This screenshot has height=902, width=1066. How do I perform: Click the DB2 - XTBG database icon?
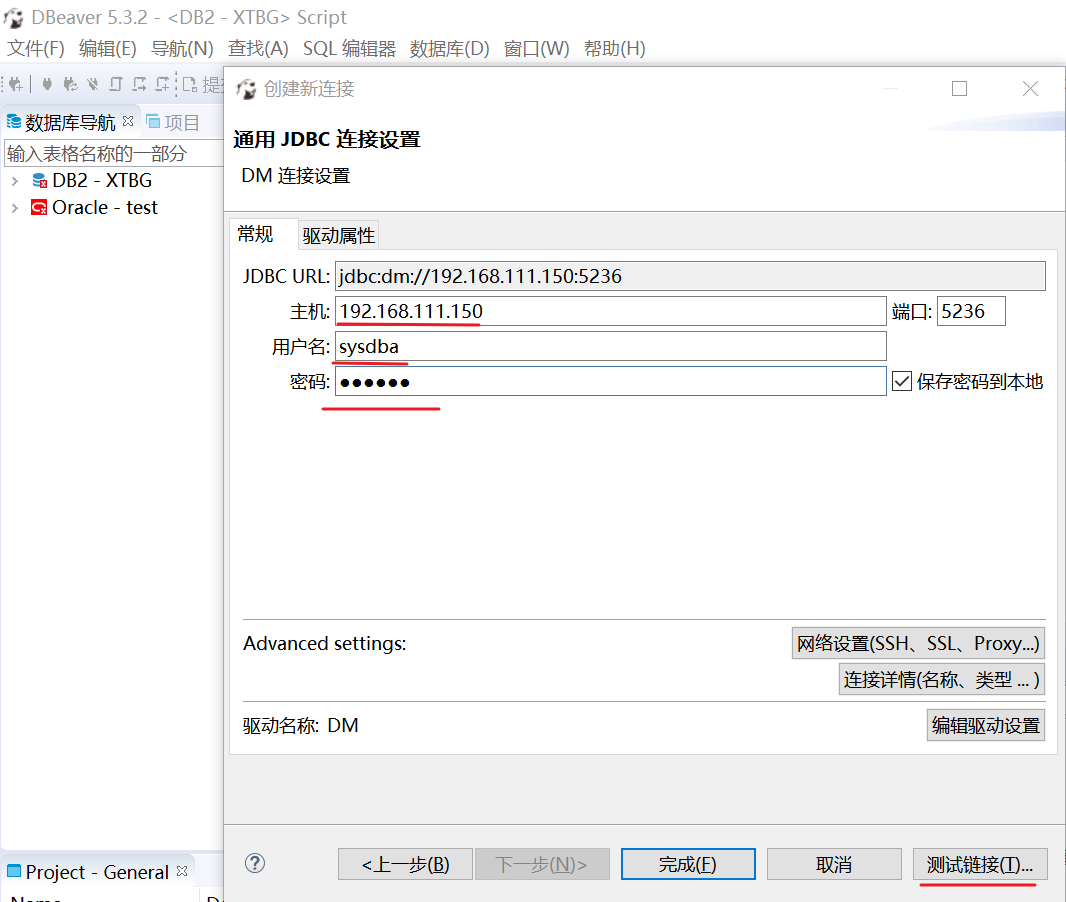[x=39, y=180]
